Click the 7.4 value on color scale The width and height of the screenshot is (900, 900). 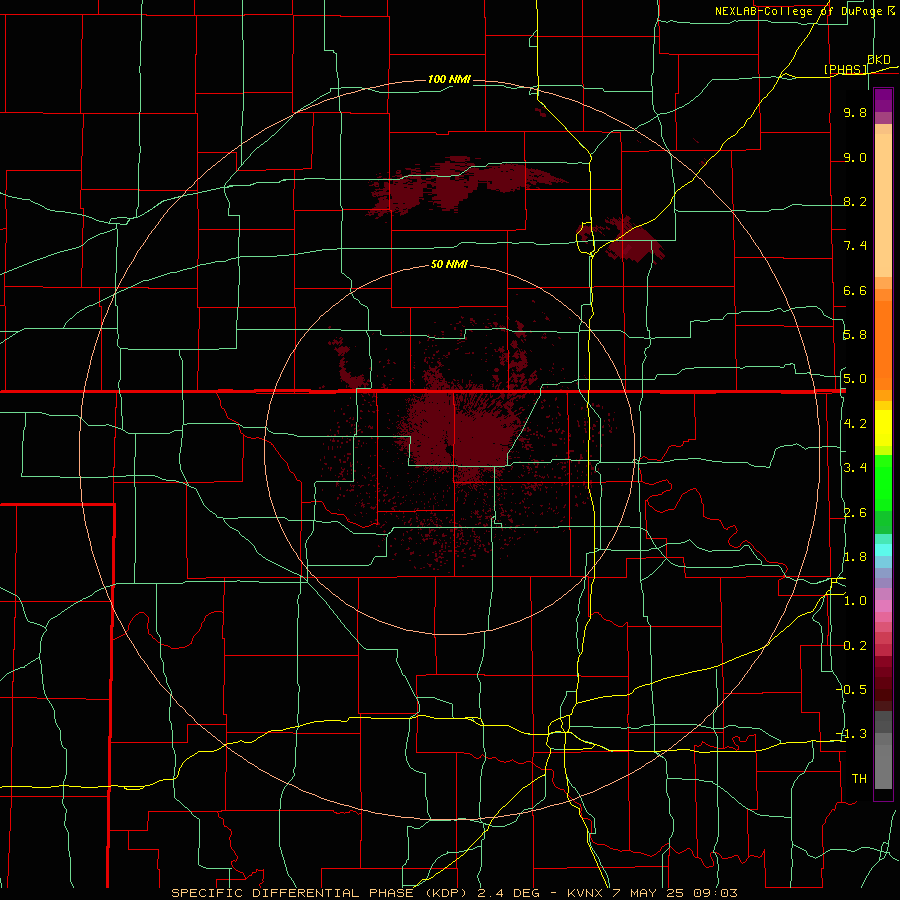tap(855, 246)
